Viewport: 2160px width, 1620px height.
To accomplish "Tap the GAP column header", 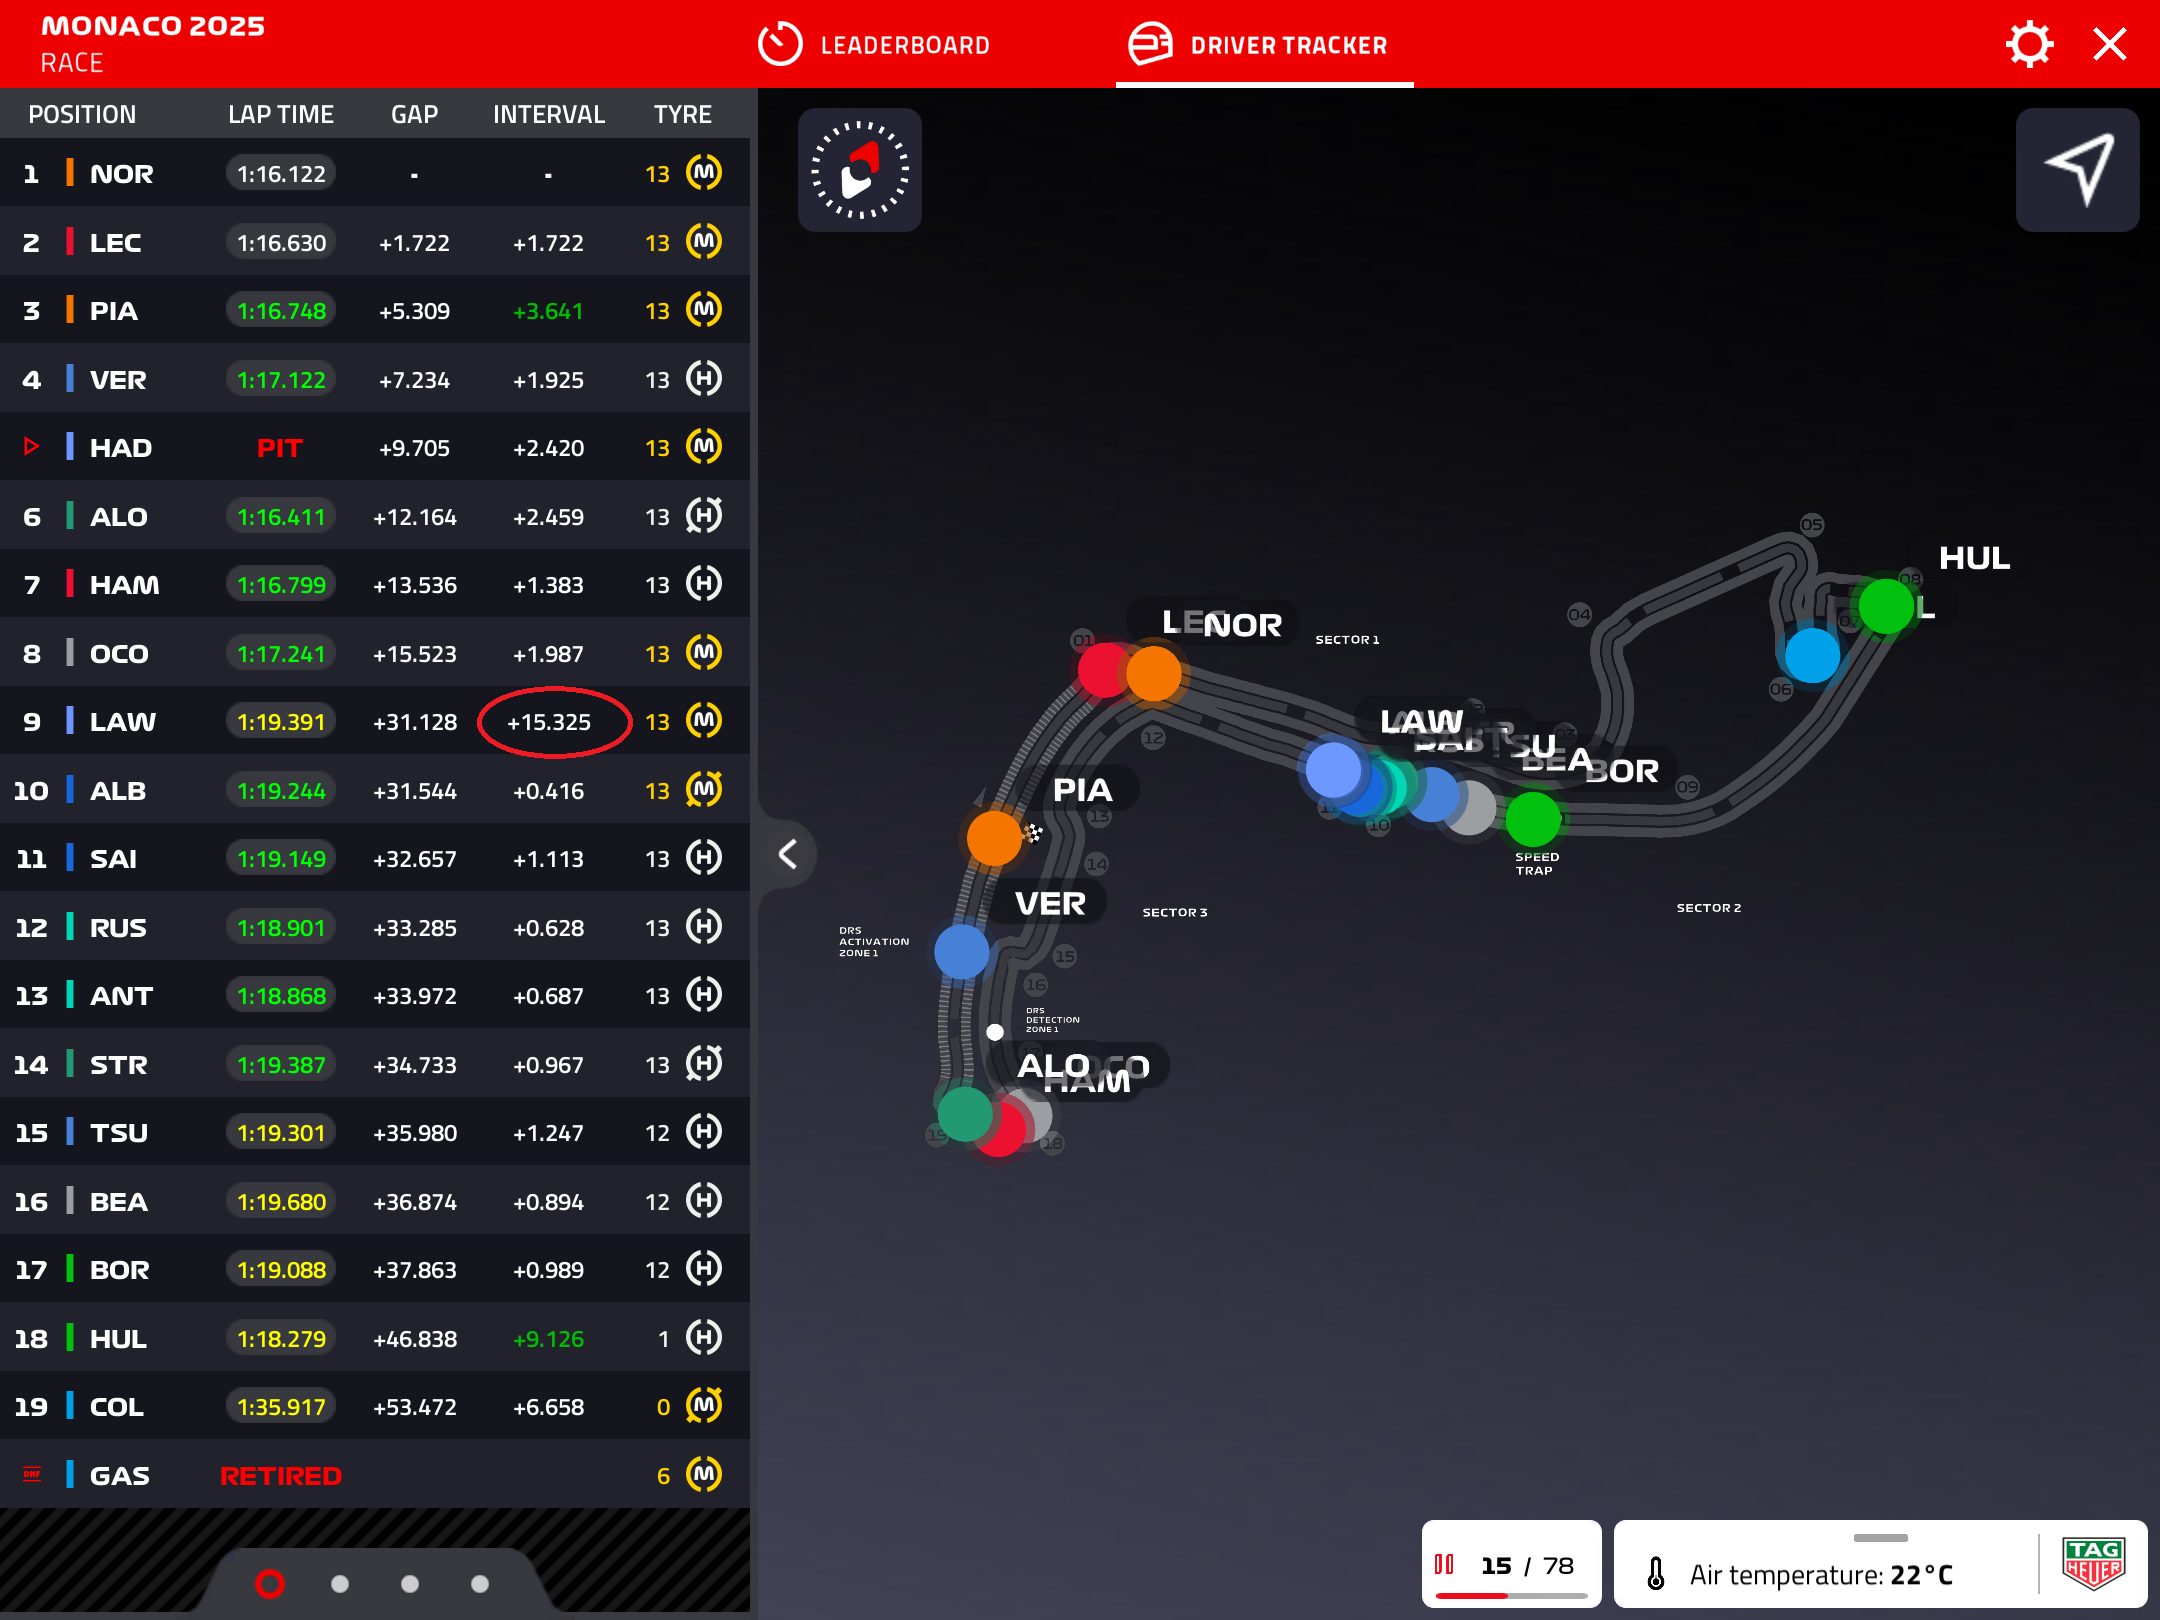I will [x=414, y=114].
